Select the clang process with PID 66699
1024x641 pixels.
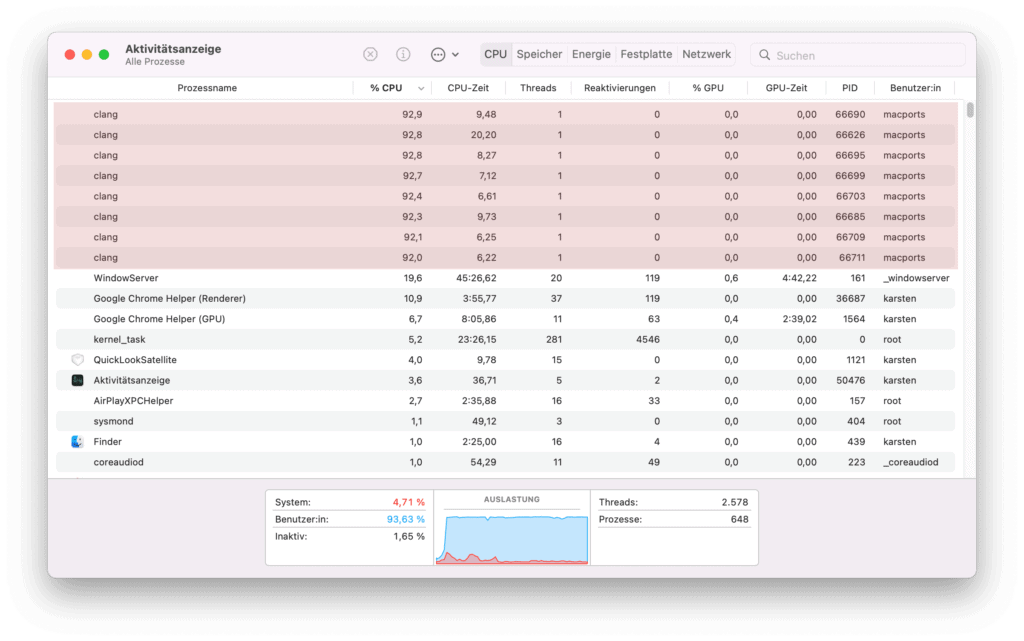point(505,176)
